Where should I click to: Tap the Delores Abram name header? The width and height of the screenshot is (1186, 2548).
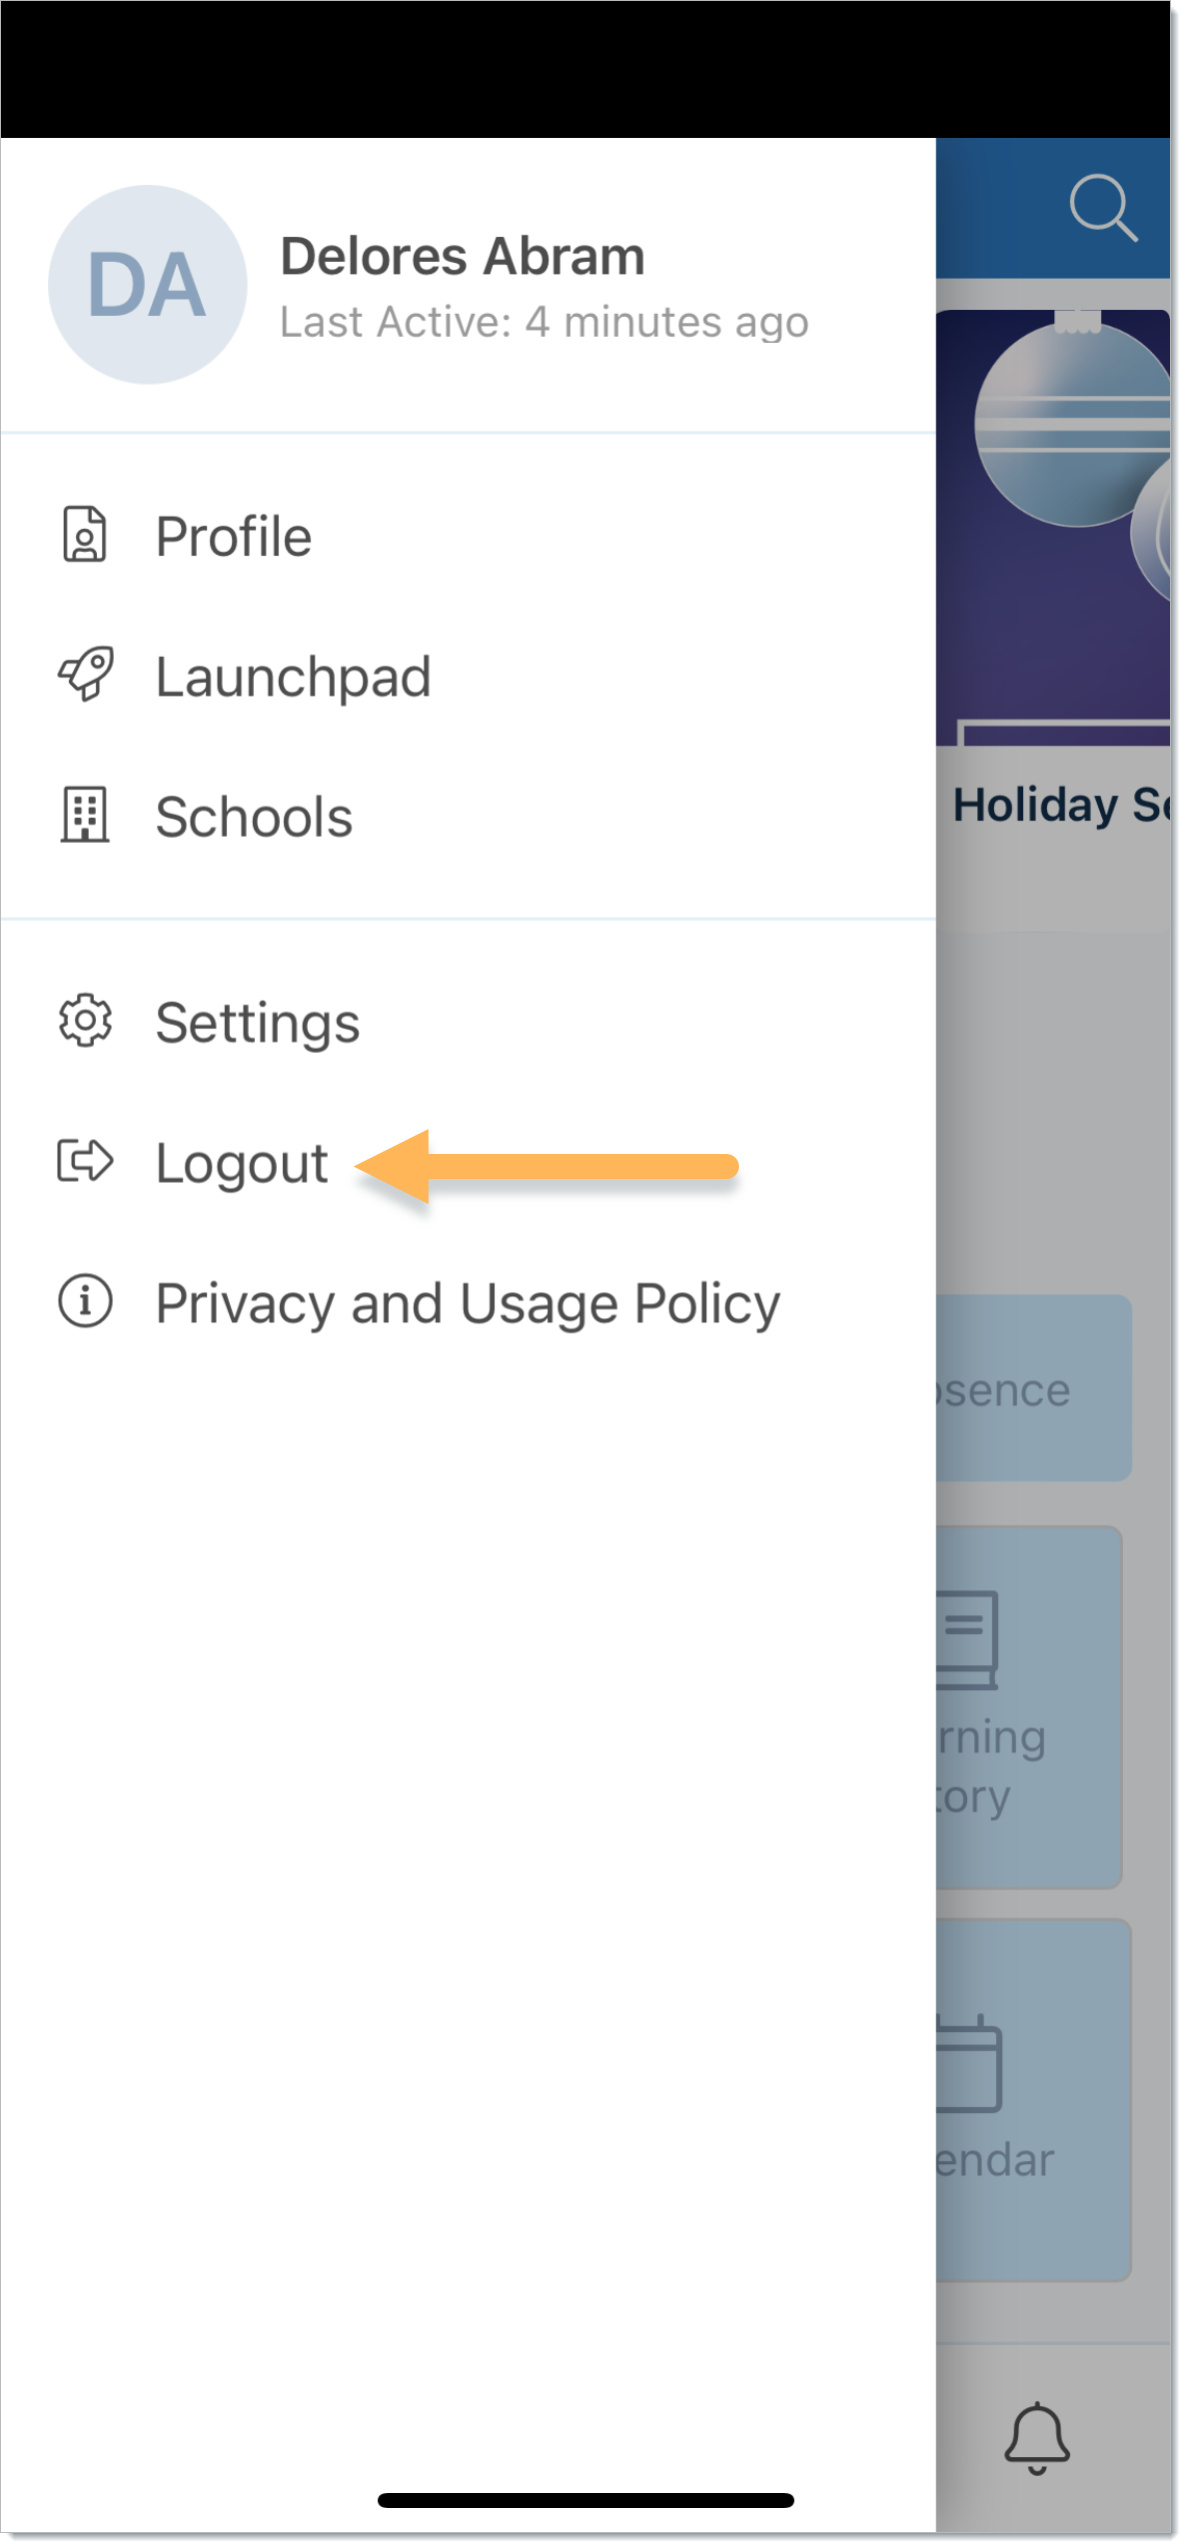[x=462, y=256]
